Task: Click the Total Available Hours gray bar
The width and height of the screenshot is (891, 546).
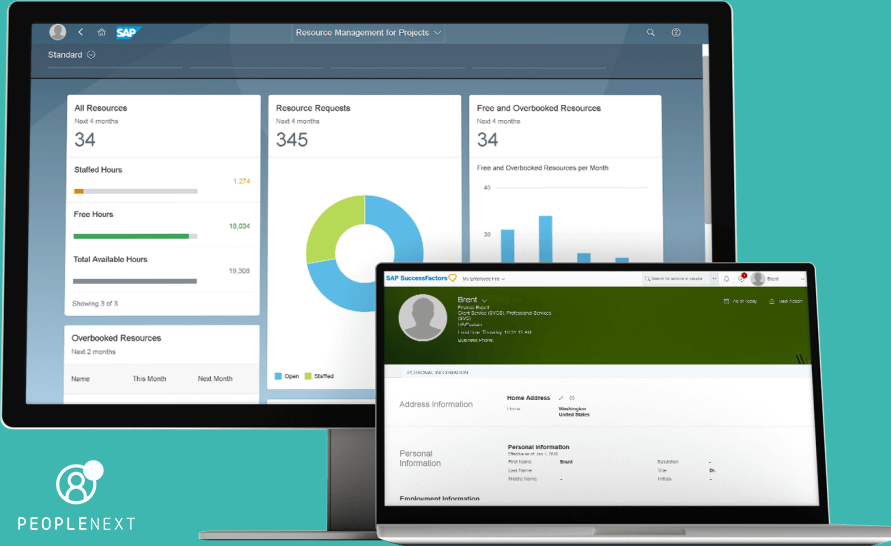Action: coord(135,281)
